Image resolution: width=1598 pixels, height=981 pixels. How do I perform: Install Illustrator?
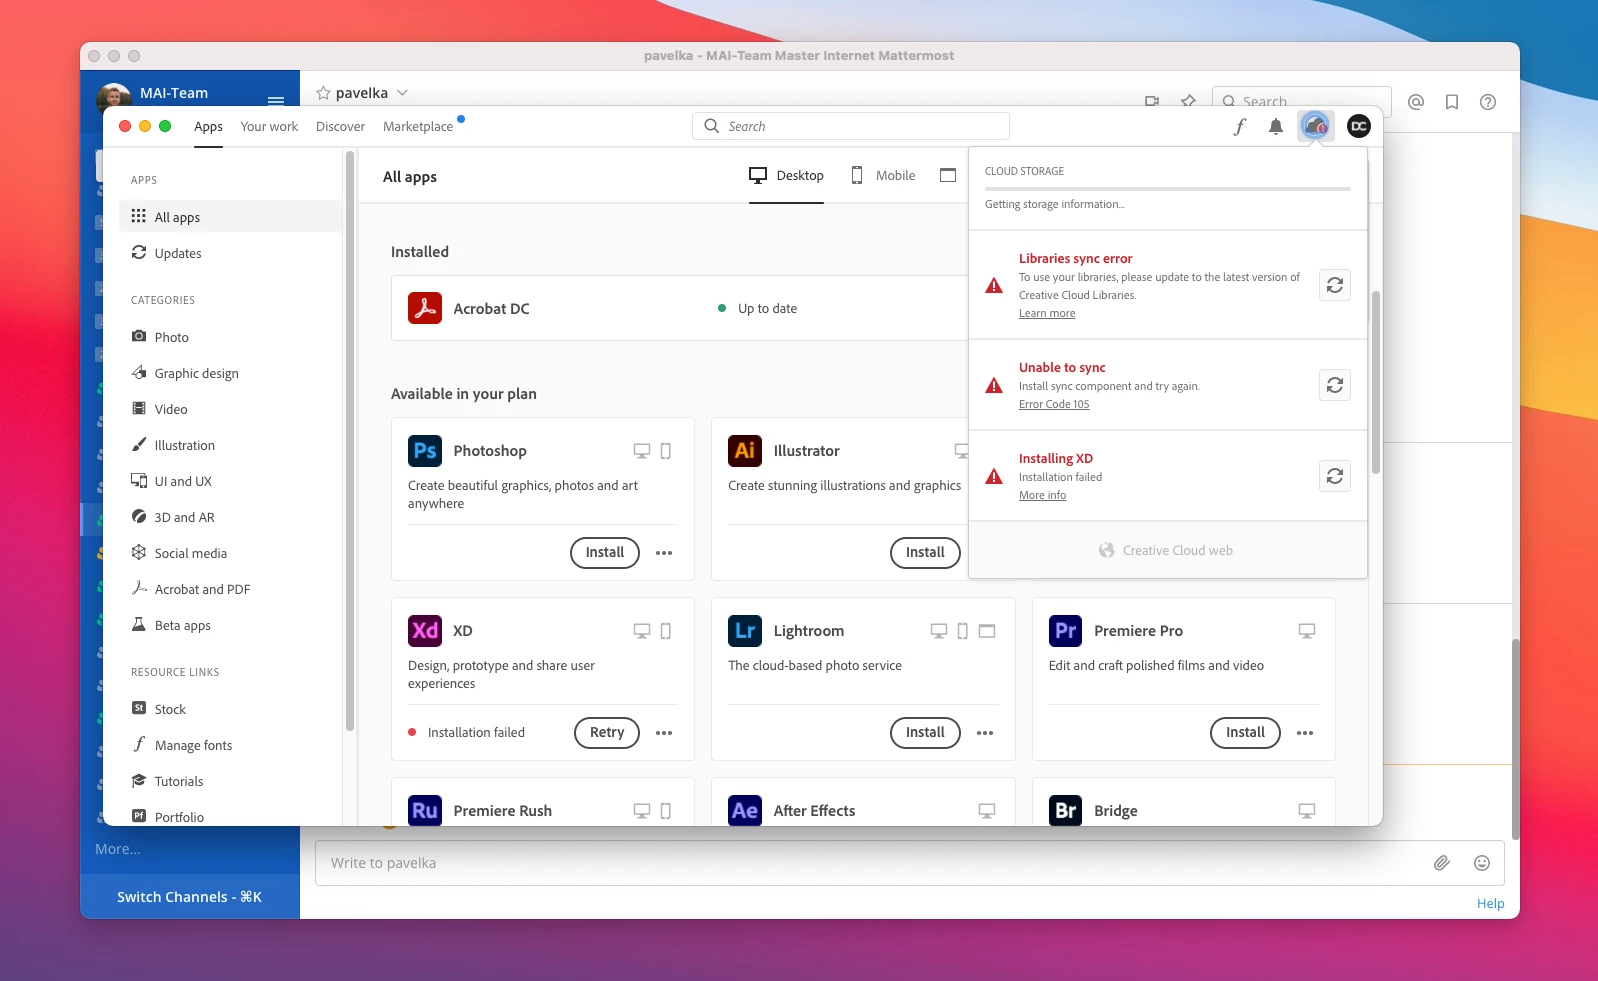pos(925,552)
